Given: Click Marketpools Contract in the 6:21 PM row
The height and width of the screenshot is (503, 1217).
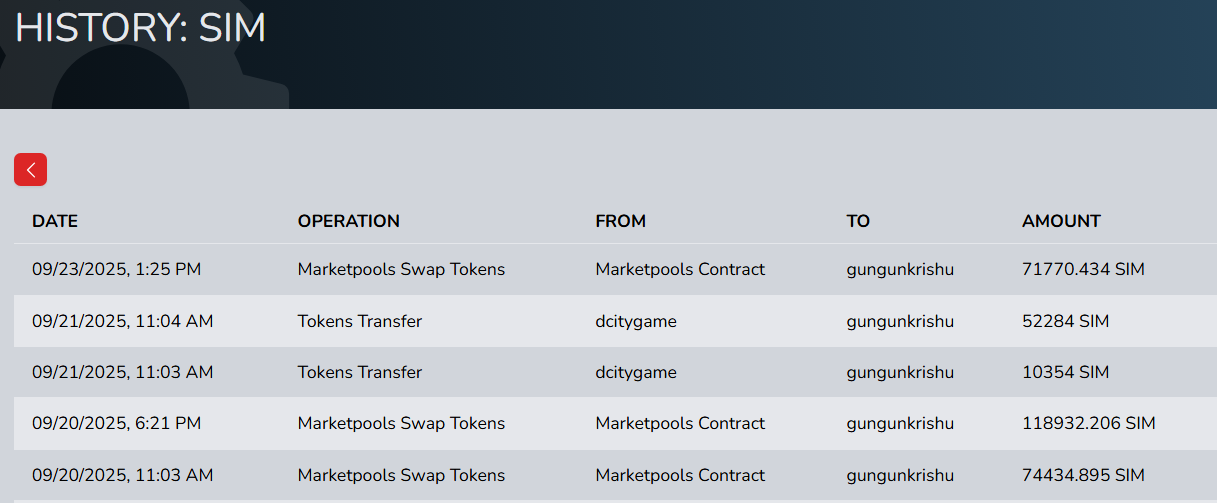Looking at the screenshot, I should [x=680, y=423].
